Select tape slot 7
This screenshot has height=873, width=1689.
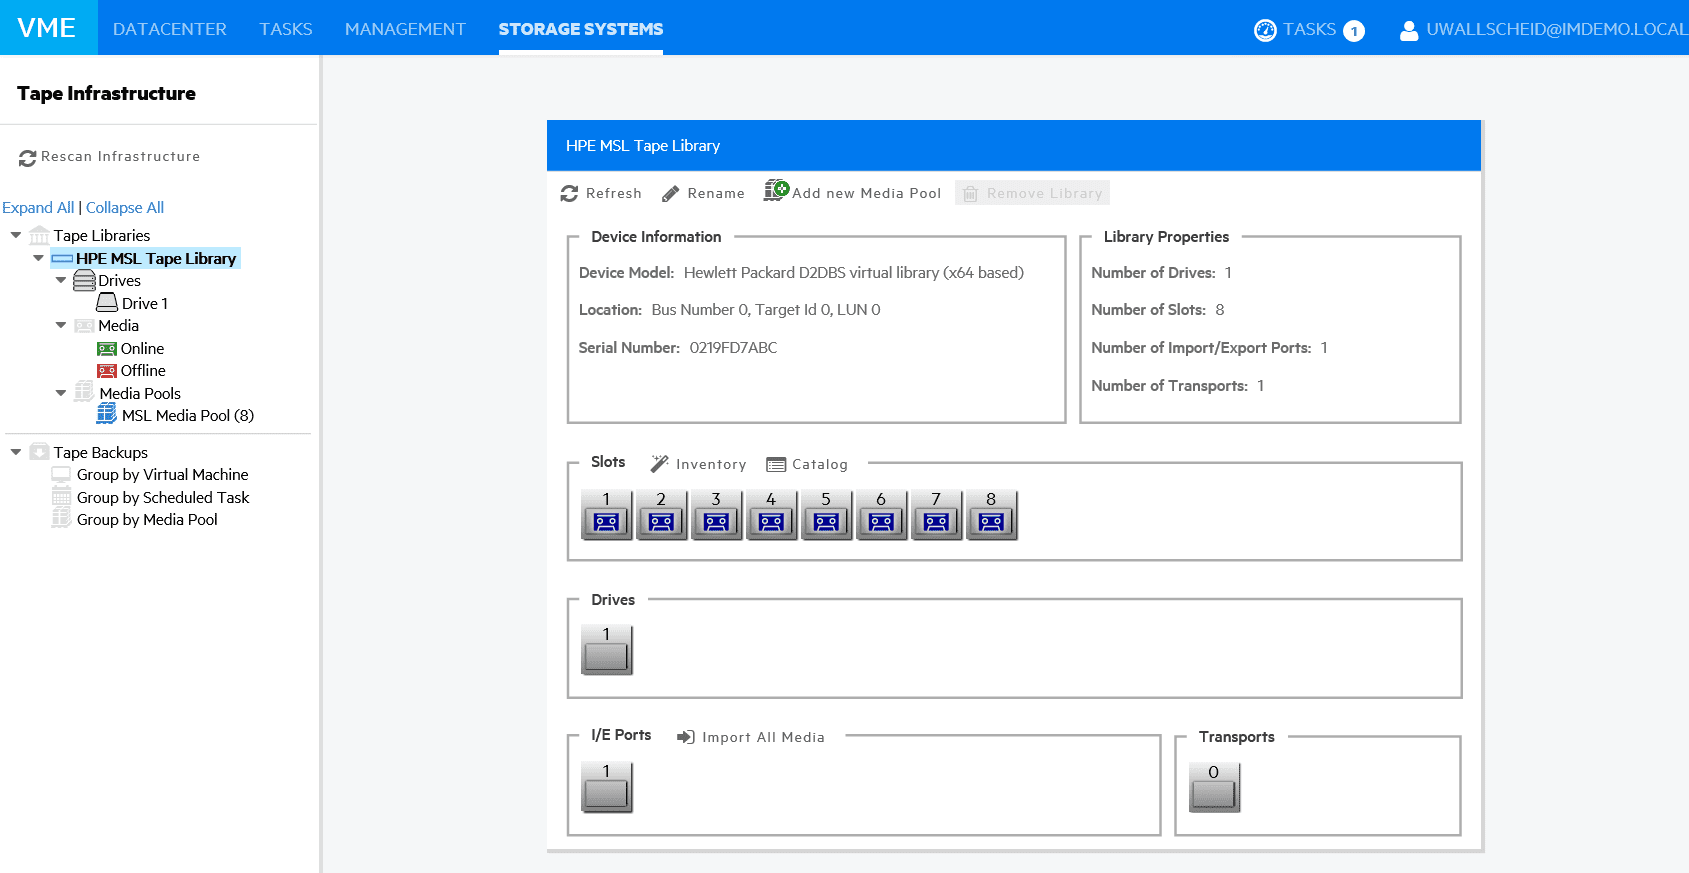937,515
